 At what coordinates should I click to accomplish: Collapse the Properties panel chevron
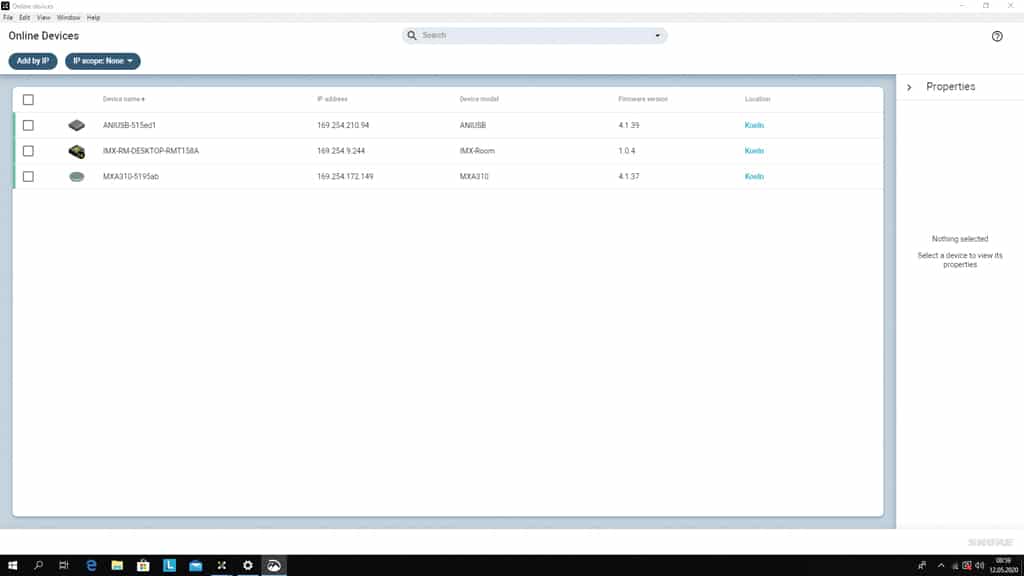(x=909, y=87)
